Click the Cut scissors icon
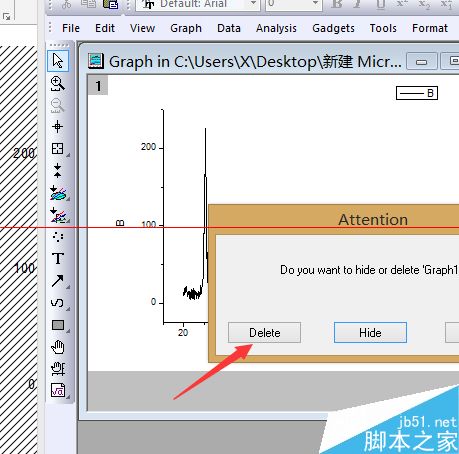The height and width of the screenshot is (454, 459). 67,4
